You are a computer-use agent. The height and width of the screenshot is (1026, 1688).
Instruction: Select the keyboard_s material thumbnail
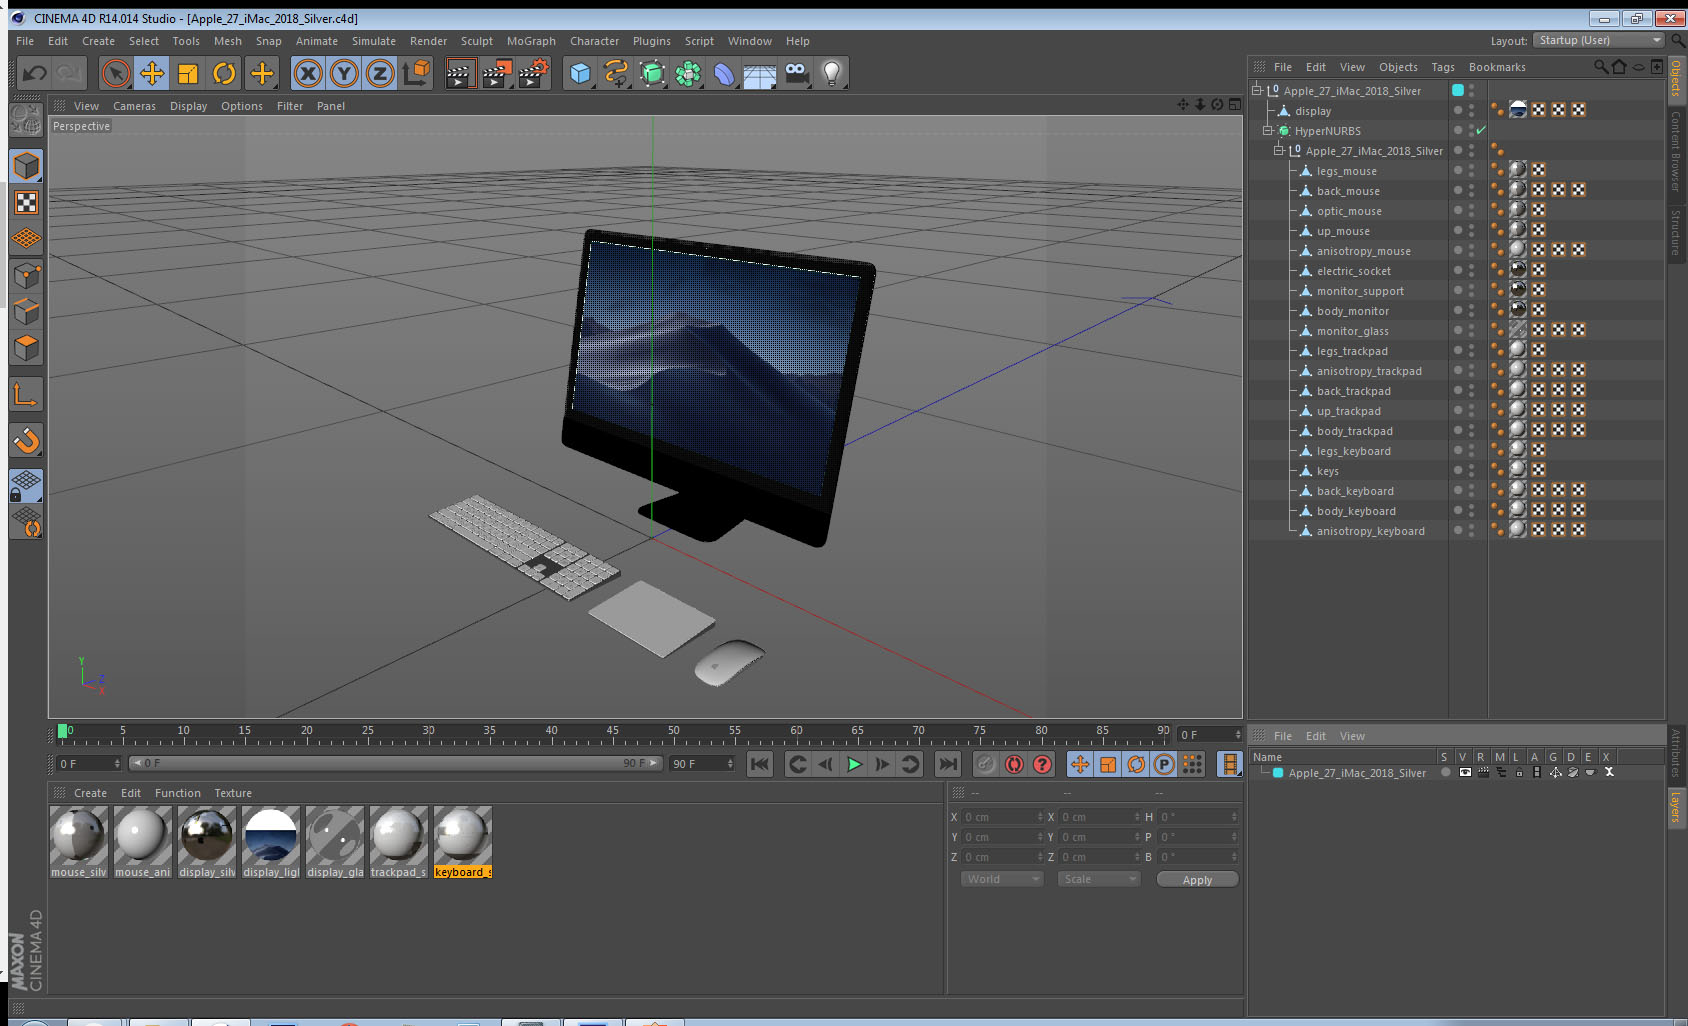click(x=463, y=842)
